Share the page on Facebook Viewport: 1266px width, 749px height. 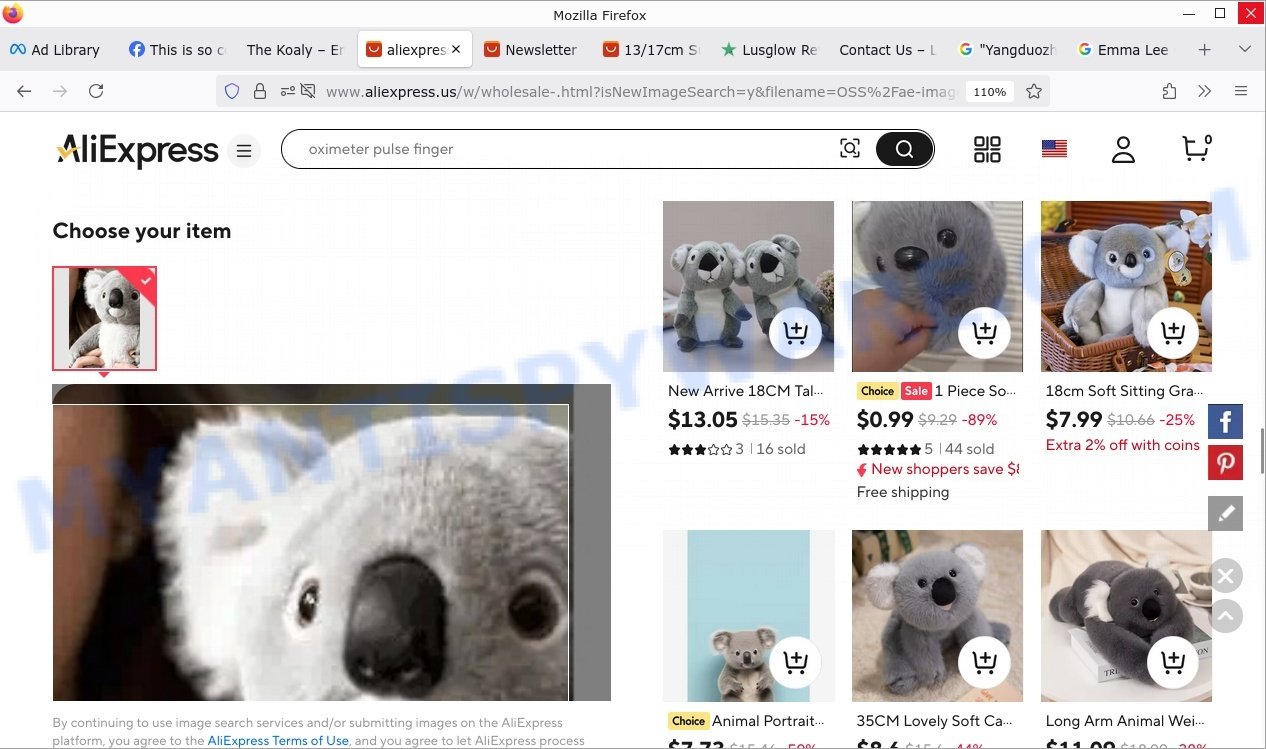[x=1226, y=422]
